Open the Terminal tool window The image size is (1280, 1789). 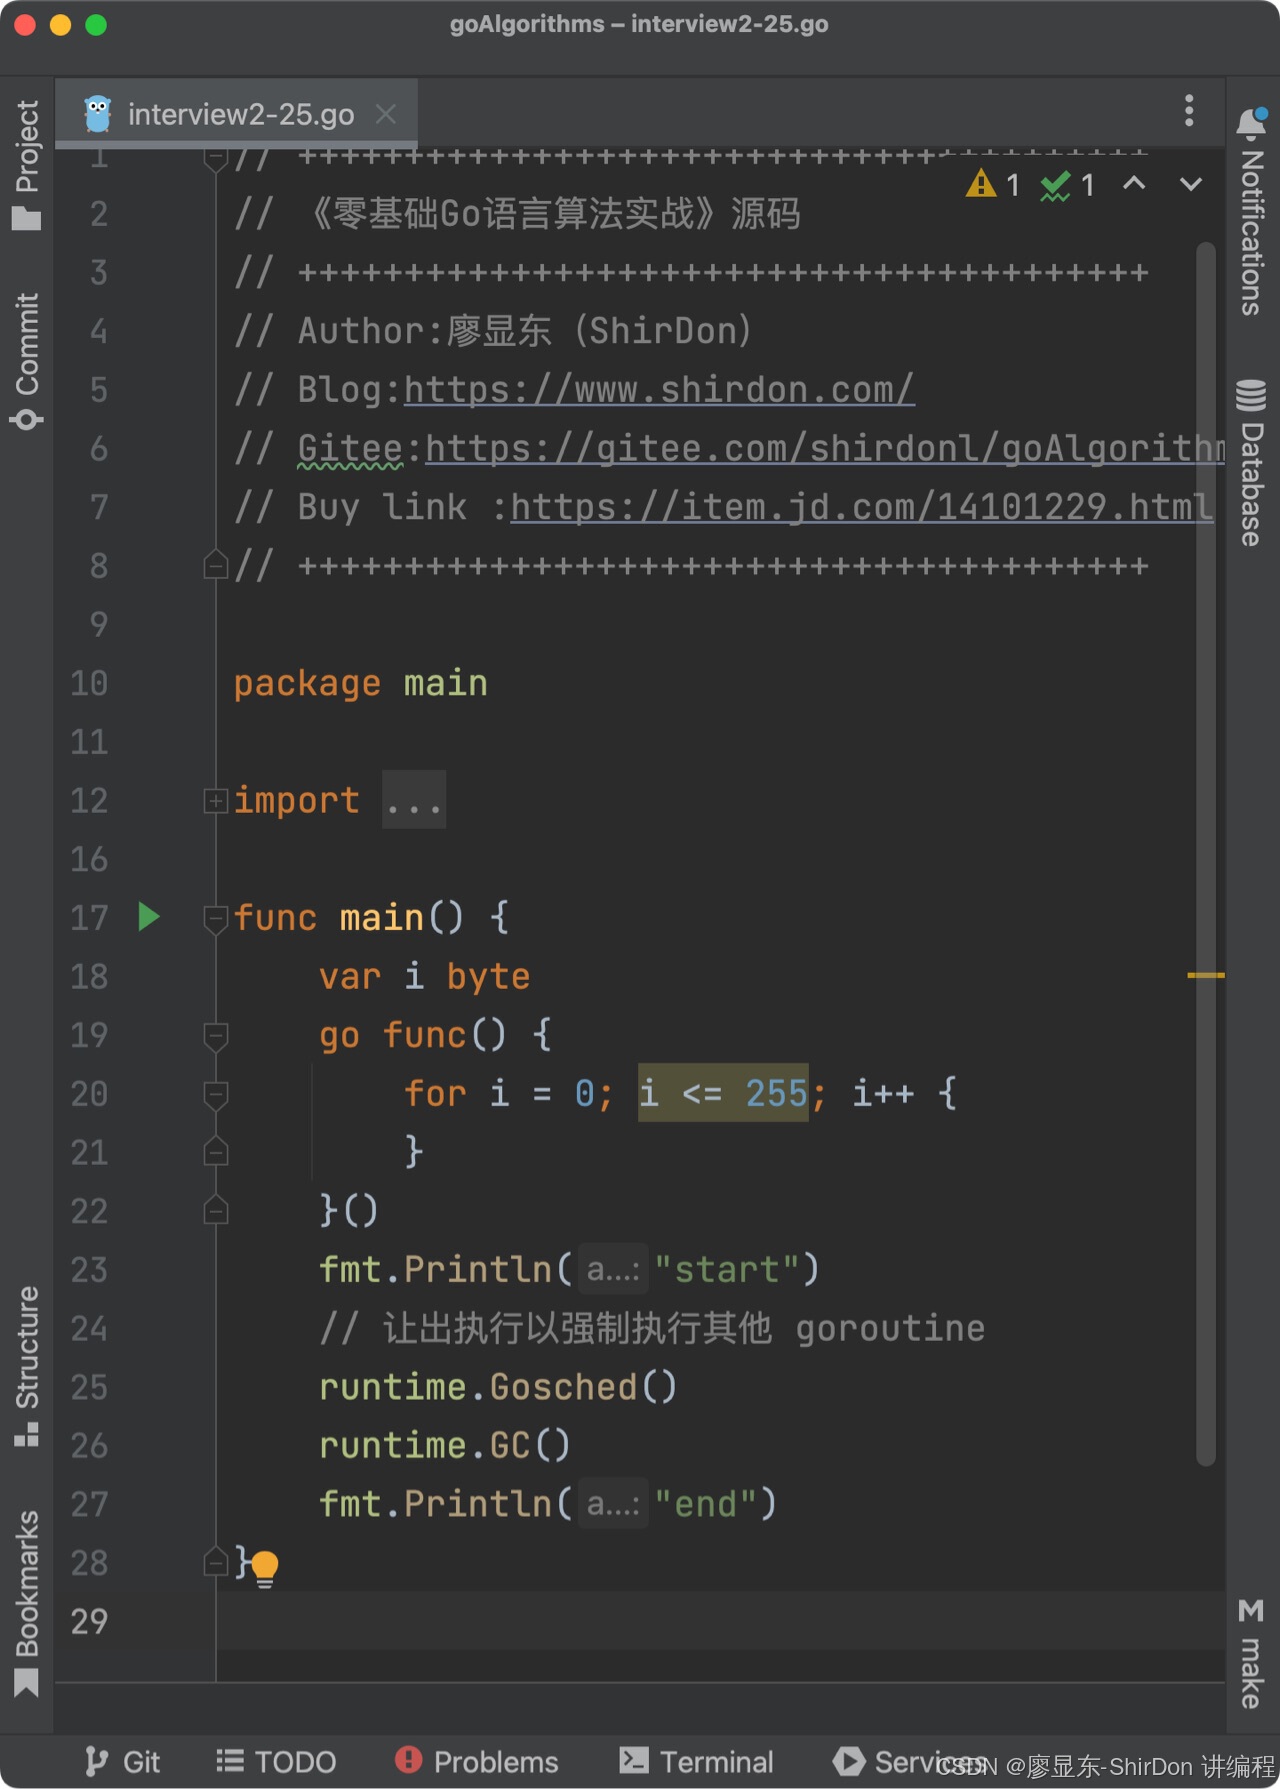(697, 1761)
